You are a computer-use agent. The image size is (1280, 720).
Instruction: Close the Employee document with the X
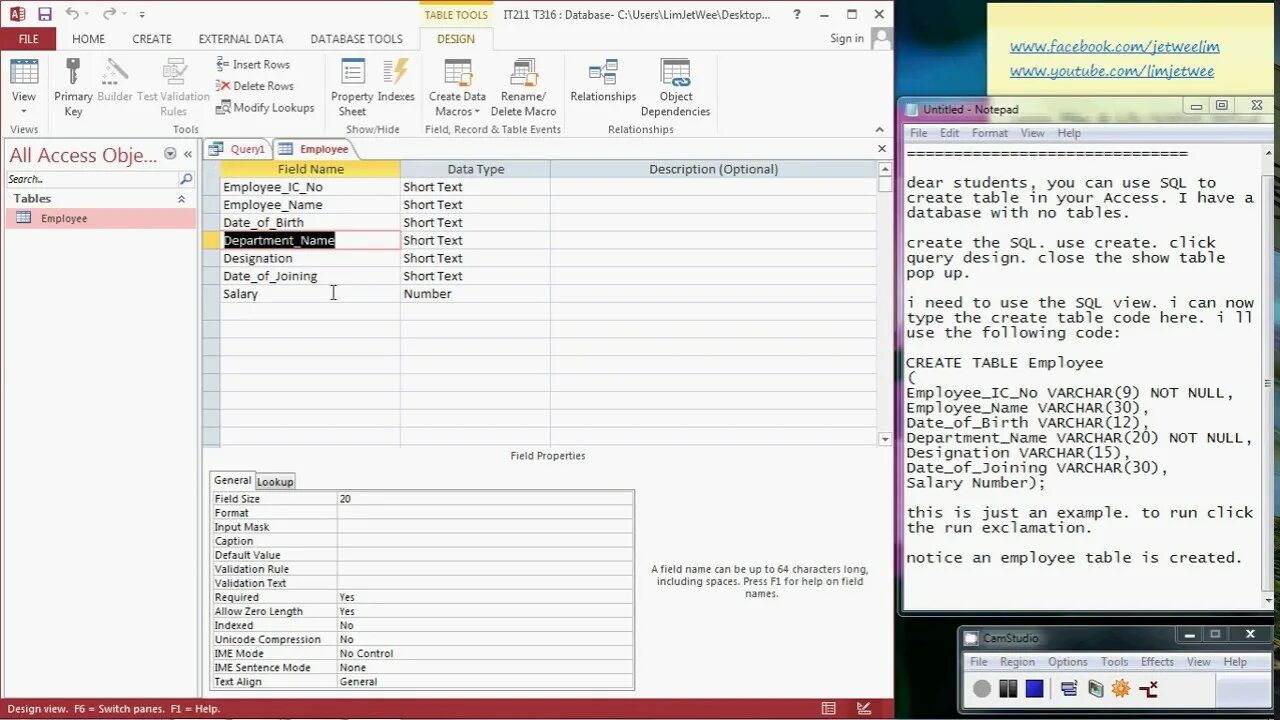[x=882, y=149]
